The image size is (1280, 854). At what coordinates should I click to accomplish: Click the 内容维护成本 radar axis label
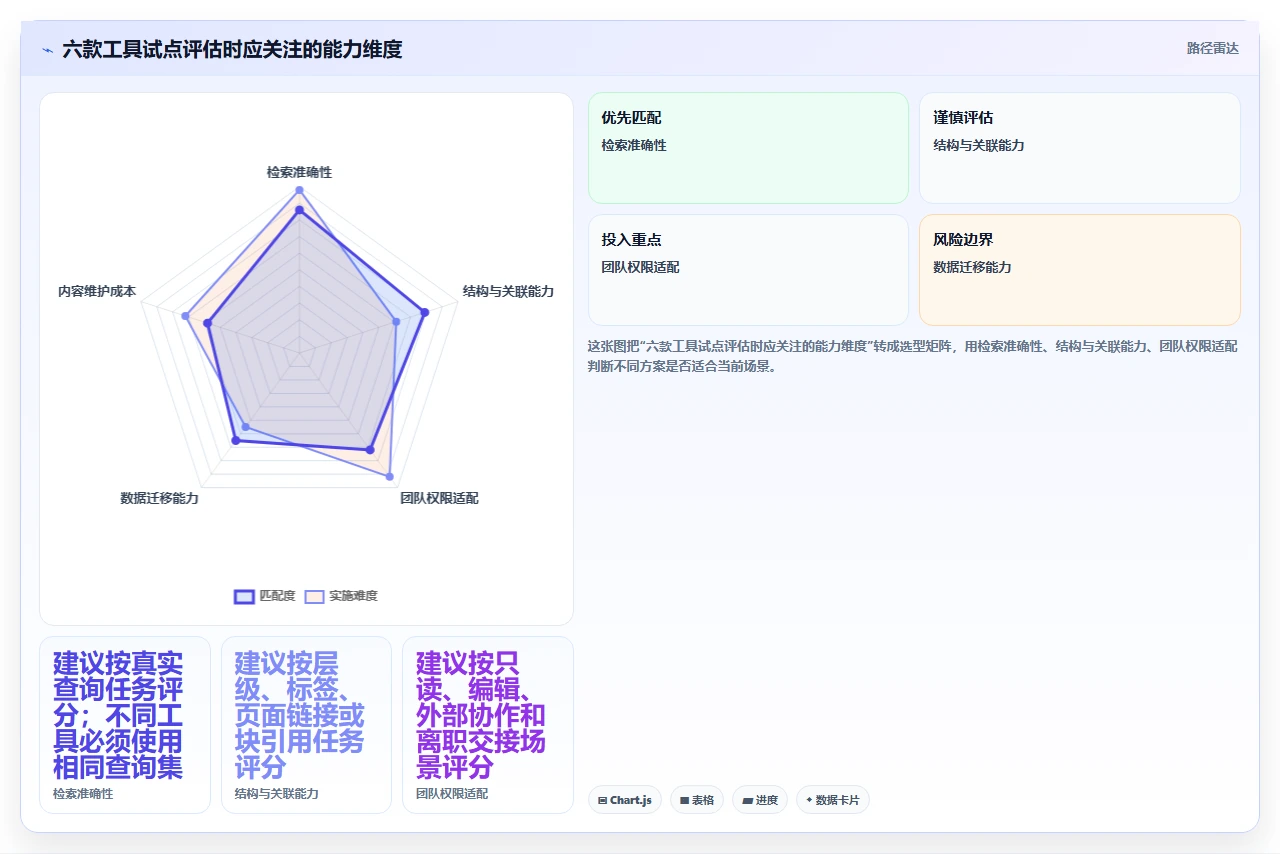[97, 292]
